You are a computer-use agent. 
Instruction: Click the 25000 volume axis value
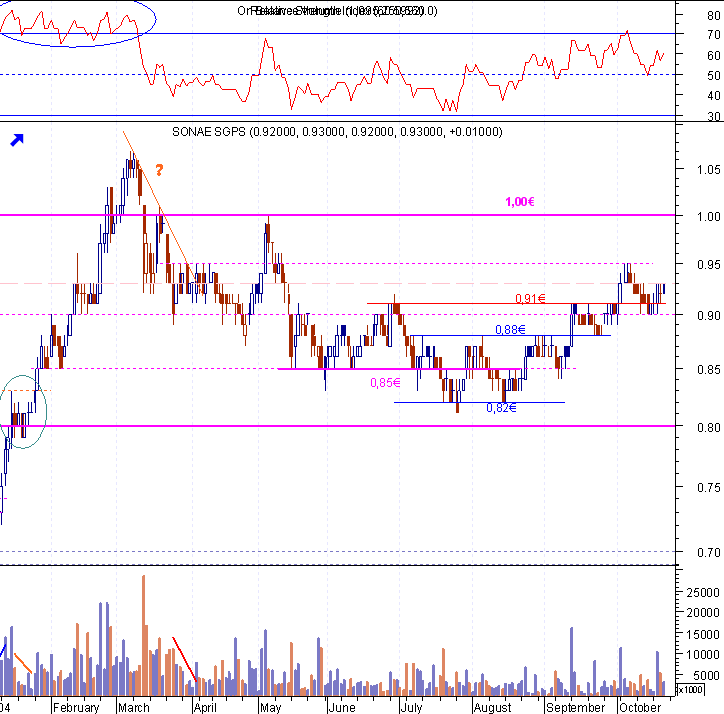tap(703, 593)
